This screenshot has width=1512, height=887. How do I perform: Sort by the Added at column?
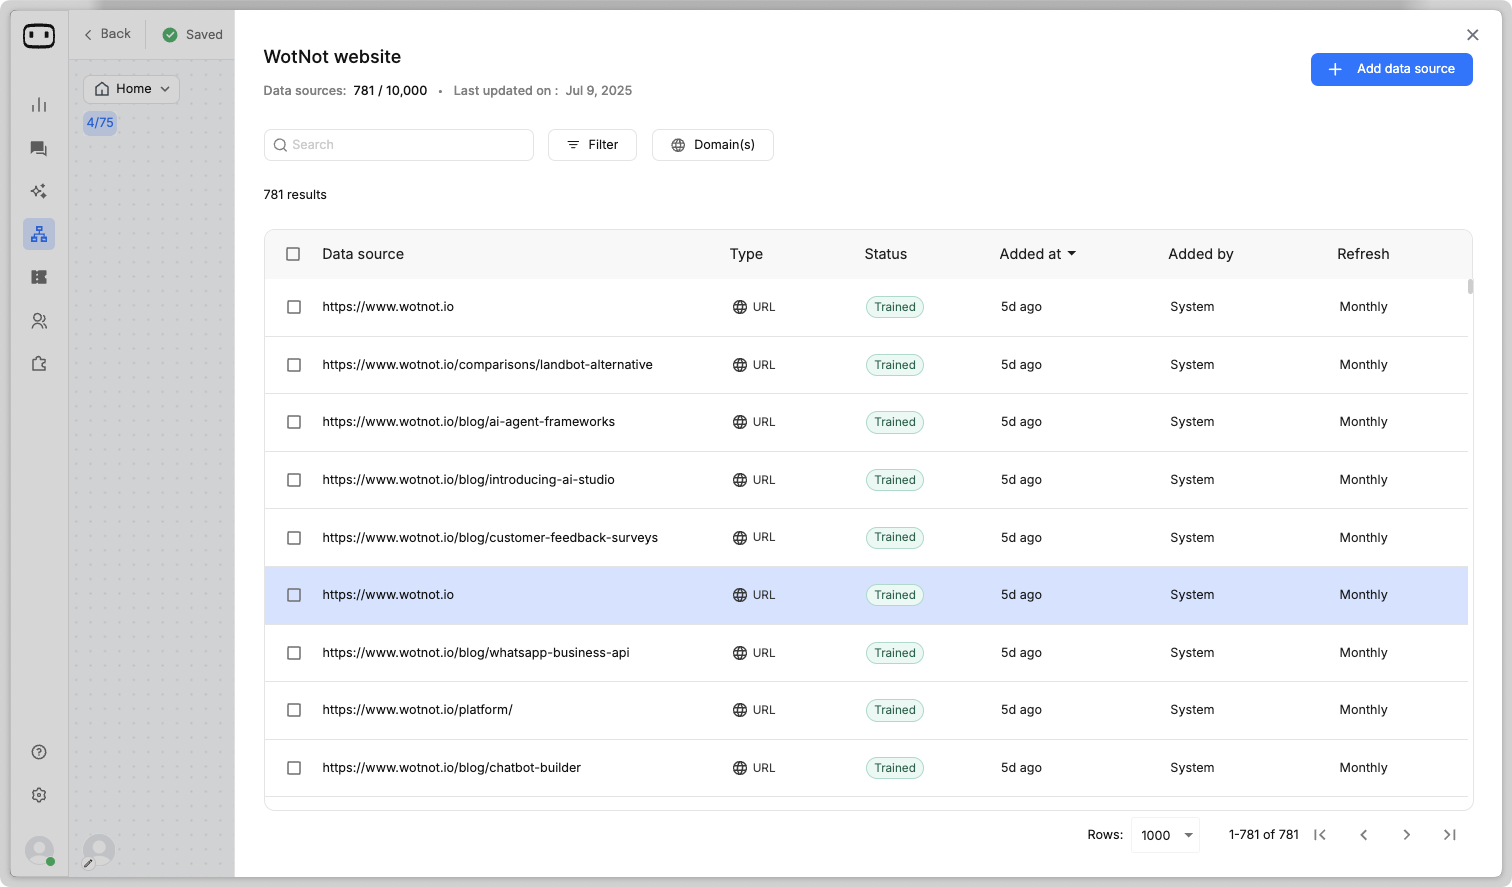point(1037,254)
